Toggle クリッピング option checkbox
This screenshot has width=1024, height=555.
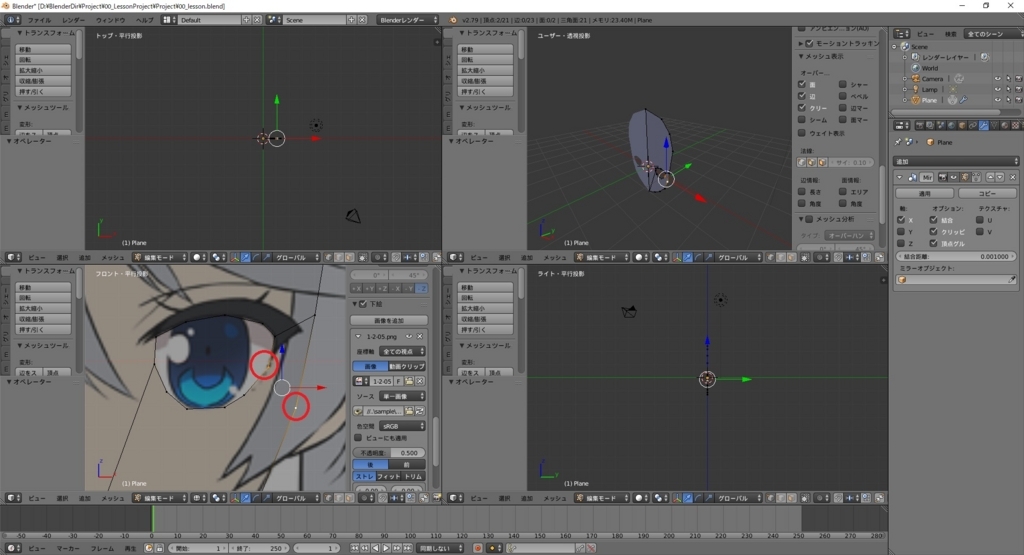(x=933, y=232)
